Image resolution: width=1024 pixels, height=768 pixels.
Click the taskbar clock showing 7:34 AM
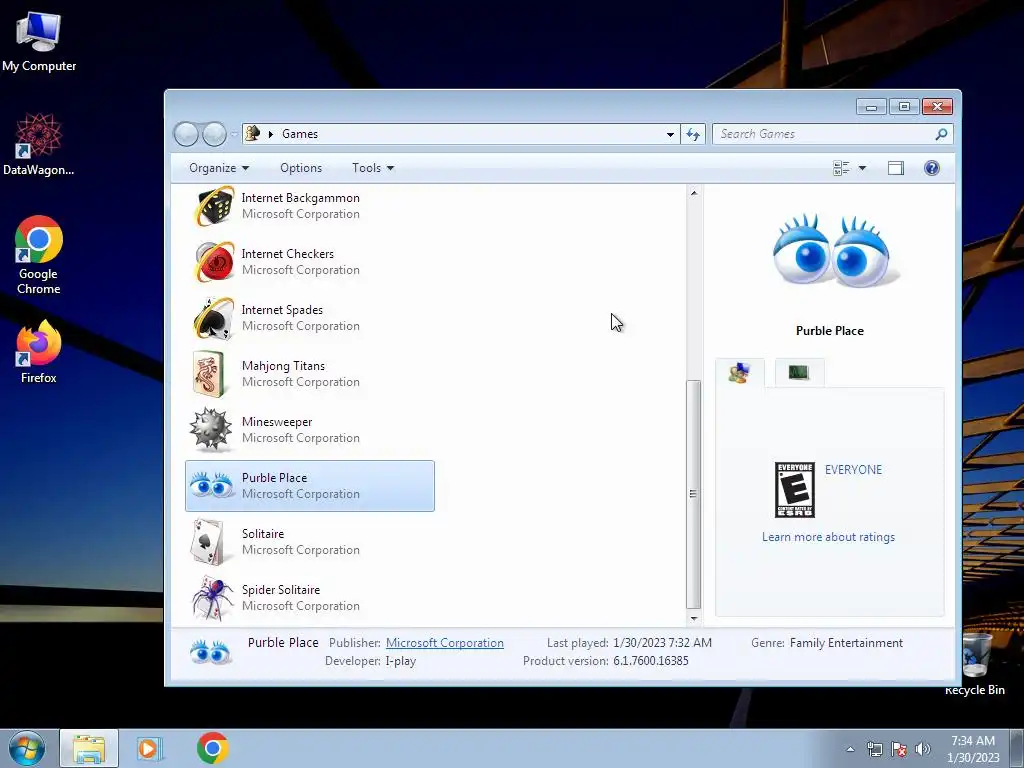(973, 749)
